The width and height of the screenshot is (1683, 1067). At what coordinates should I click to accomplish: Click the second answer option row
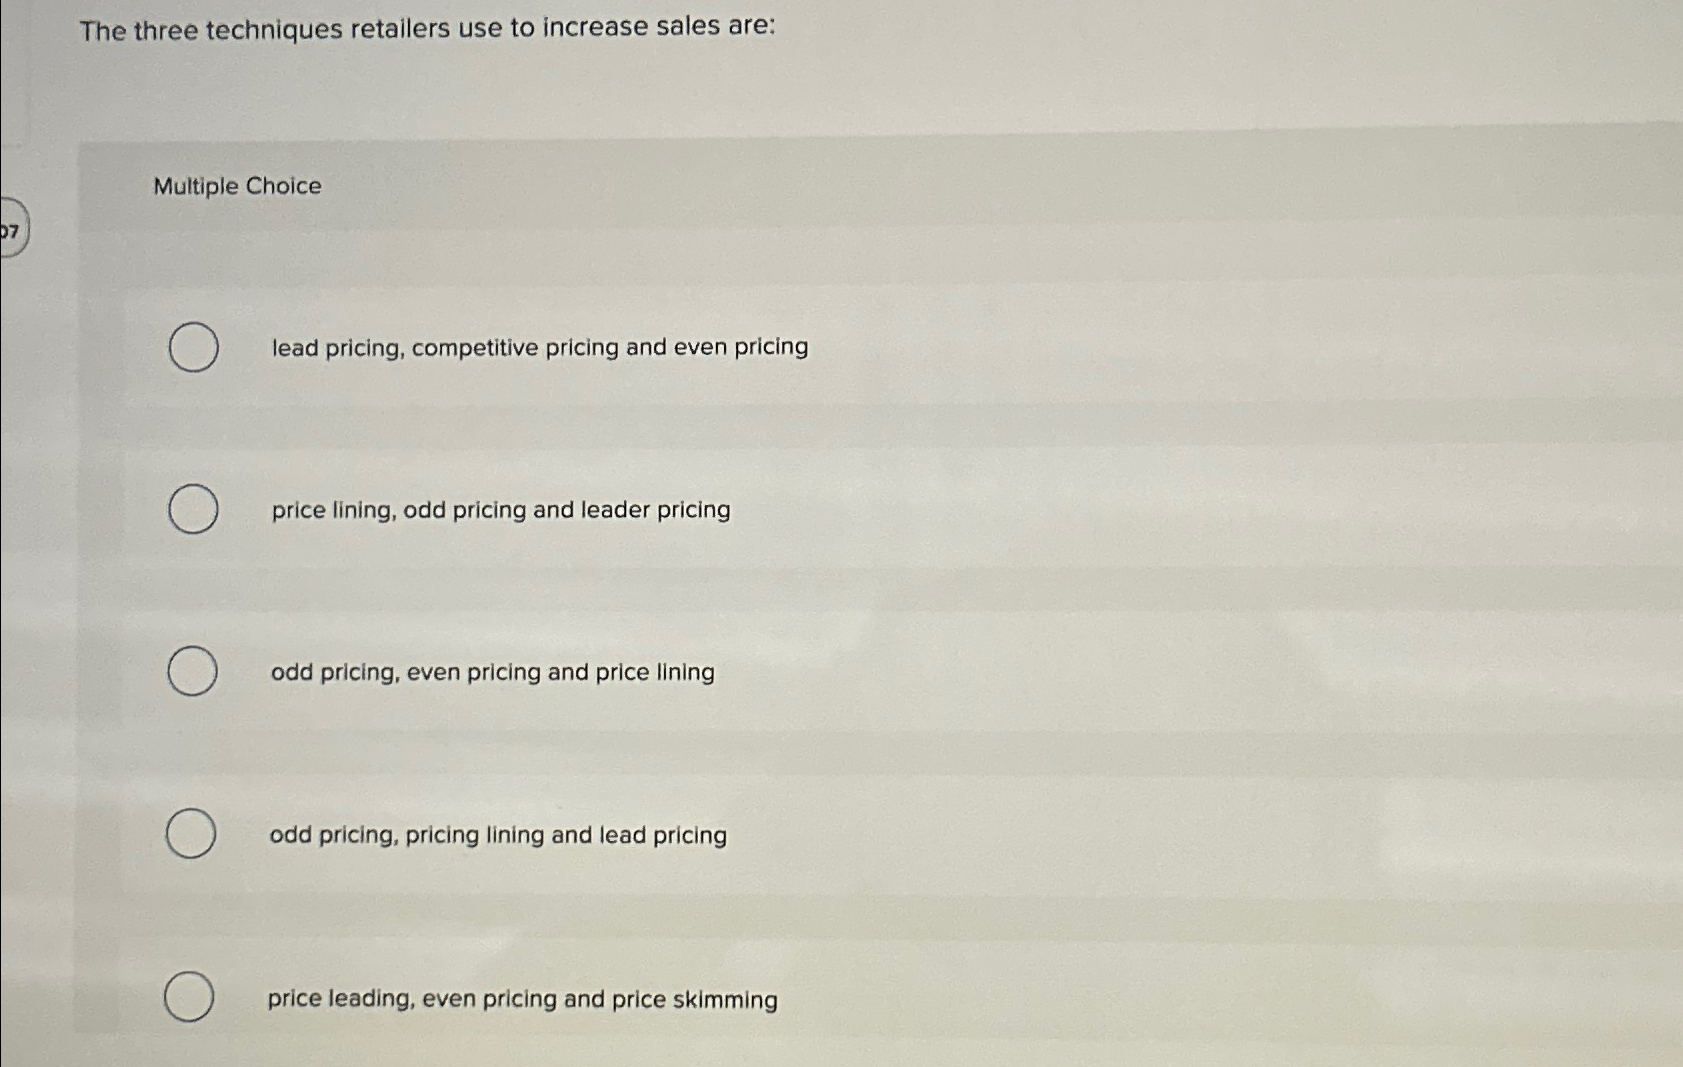point(450,510)
